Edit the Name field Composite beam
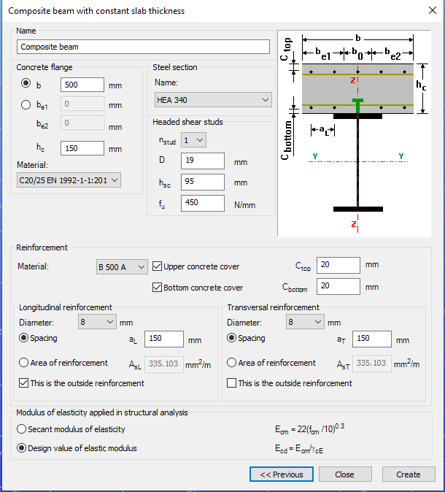445x492 pixels. click(x=143, y=47)
